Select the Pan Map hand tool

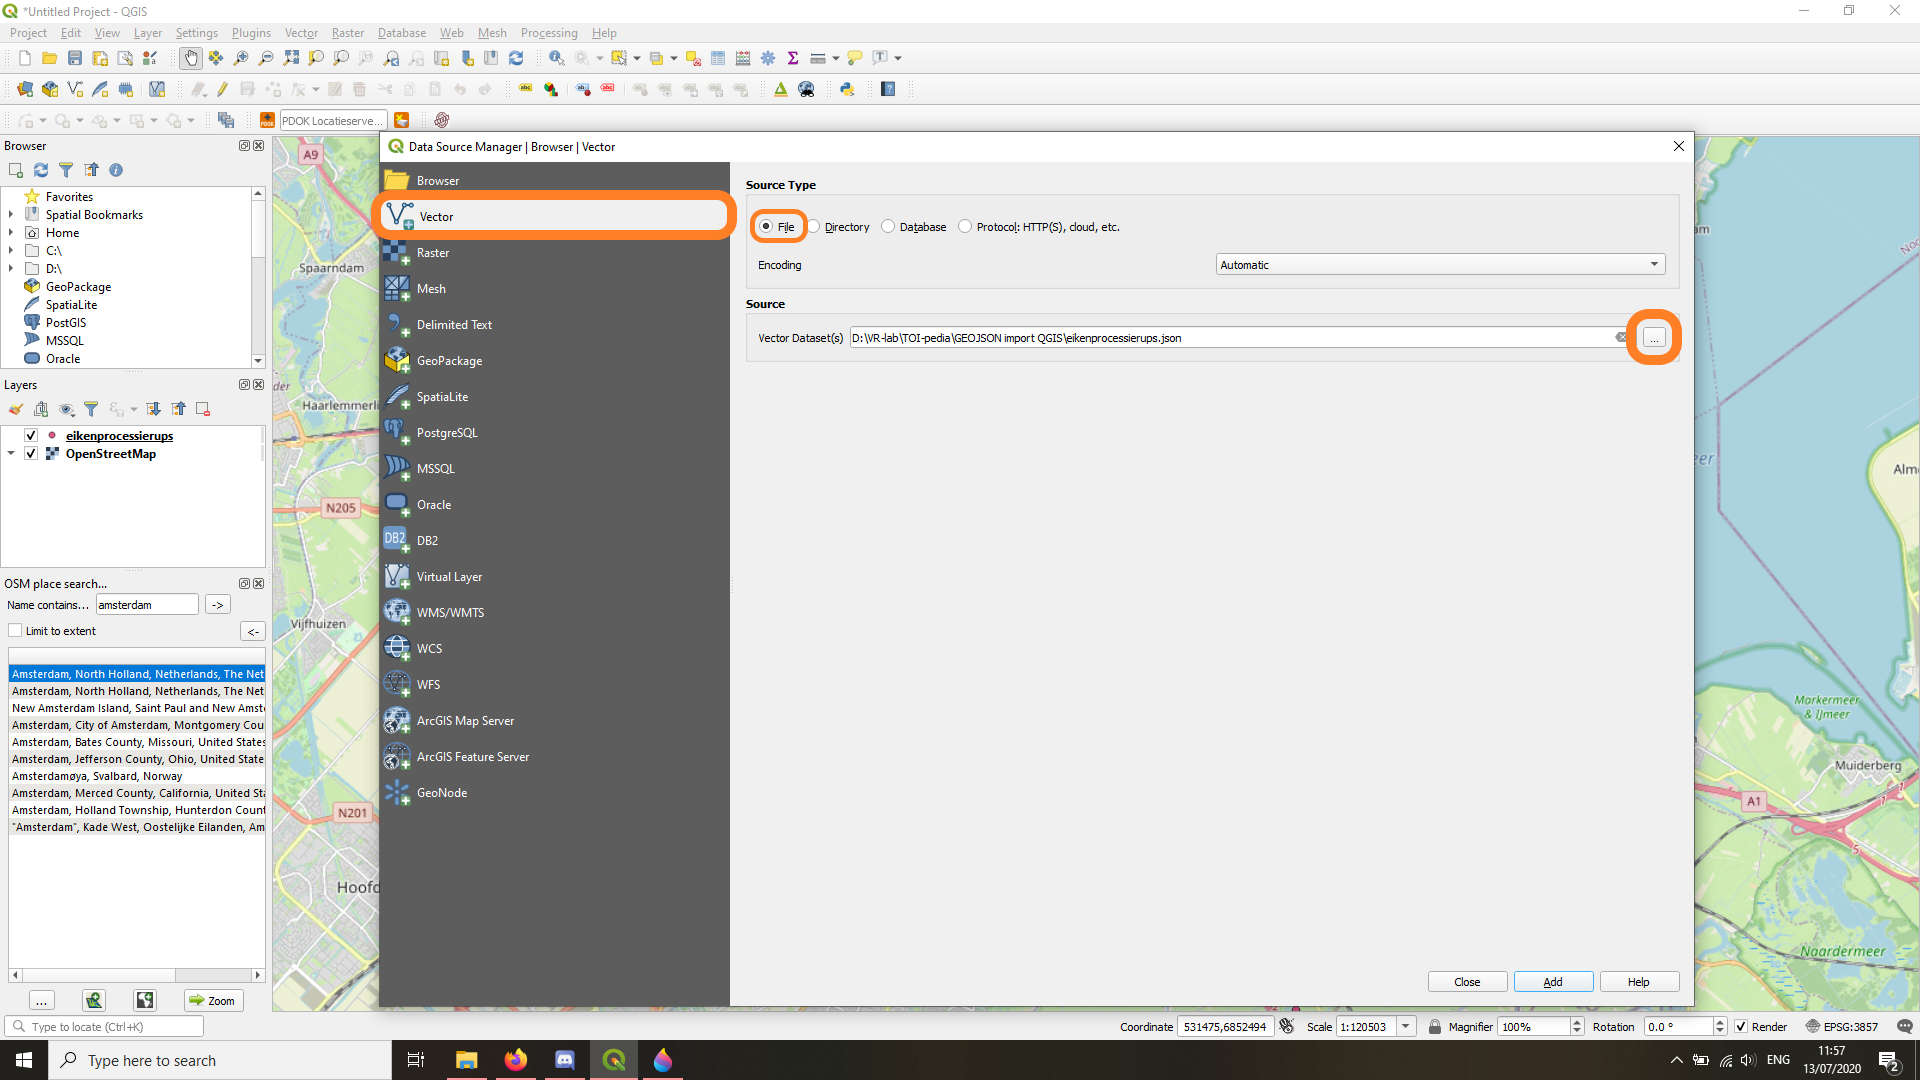(x=190, y=58)
